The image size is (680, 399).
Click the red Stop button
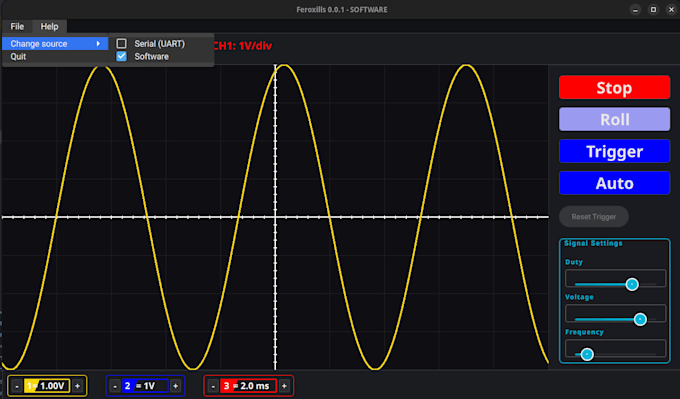pos(615,88)
